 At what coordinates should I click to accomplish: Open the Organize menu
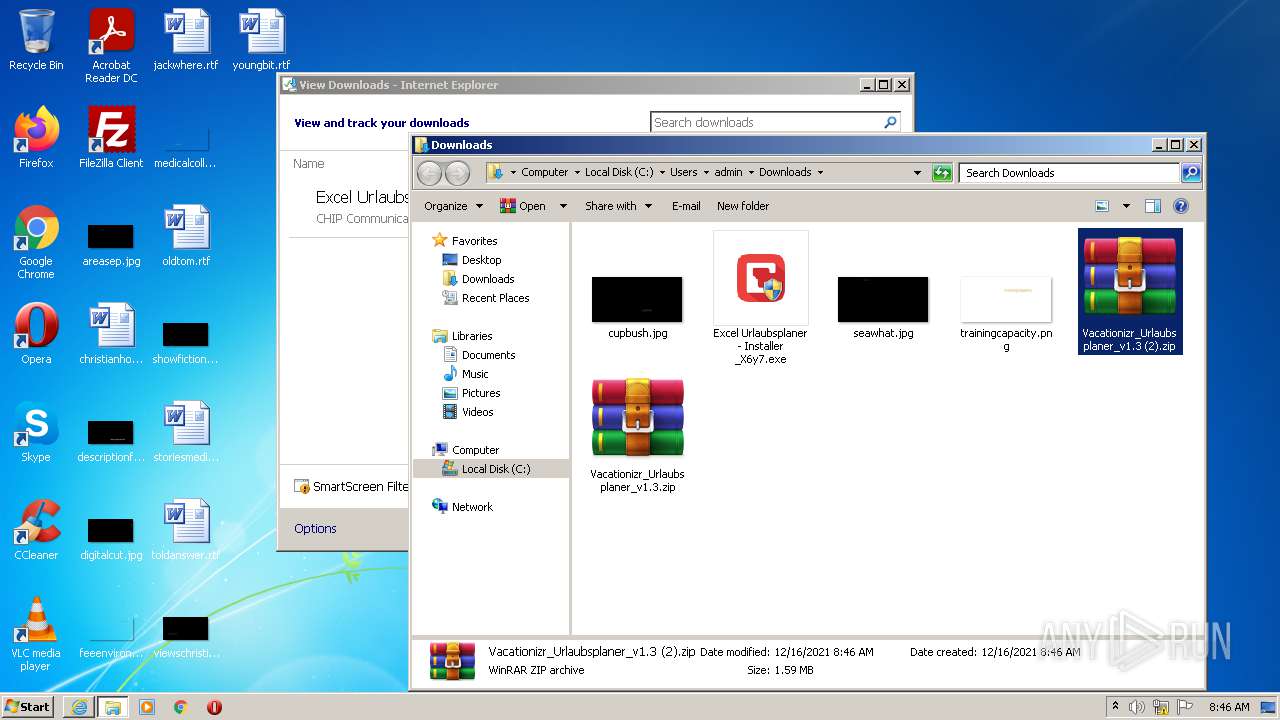[453, 206]
